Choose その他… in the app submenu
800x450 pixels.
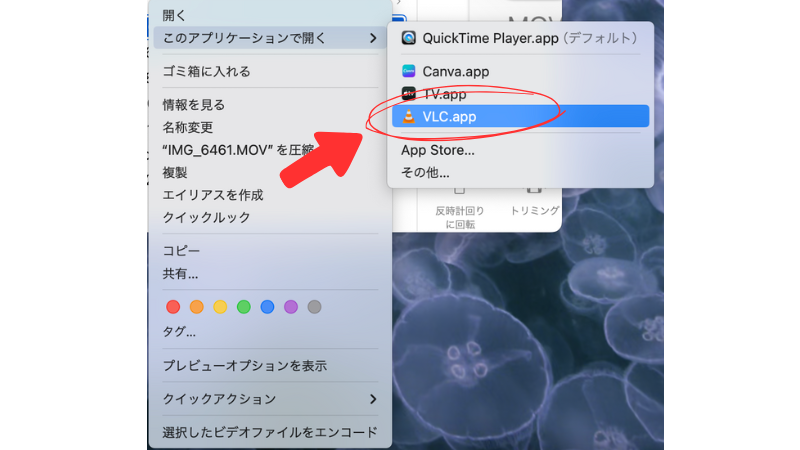[520, 172]
